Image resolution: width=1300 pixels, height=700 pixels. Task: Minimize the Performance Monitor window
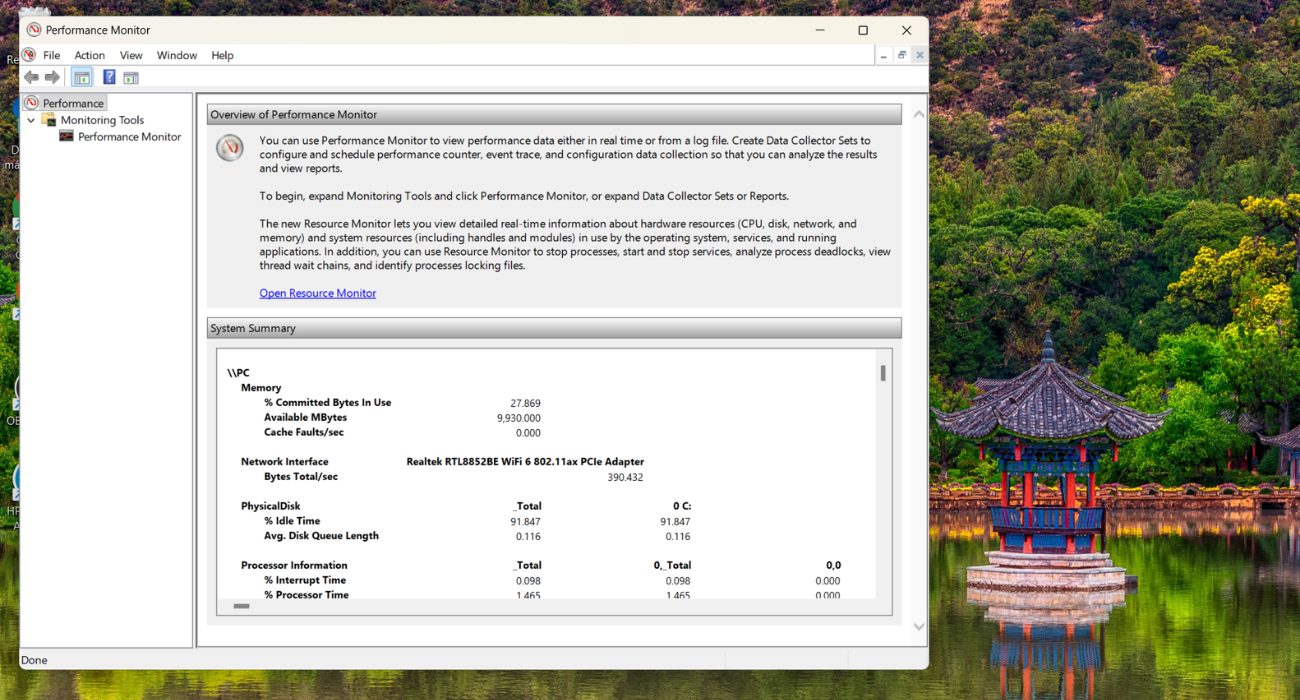coord(820,30)
